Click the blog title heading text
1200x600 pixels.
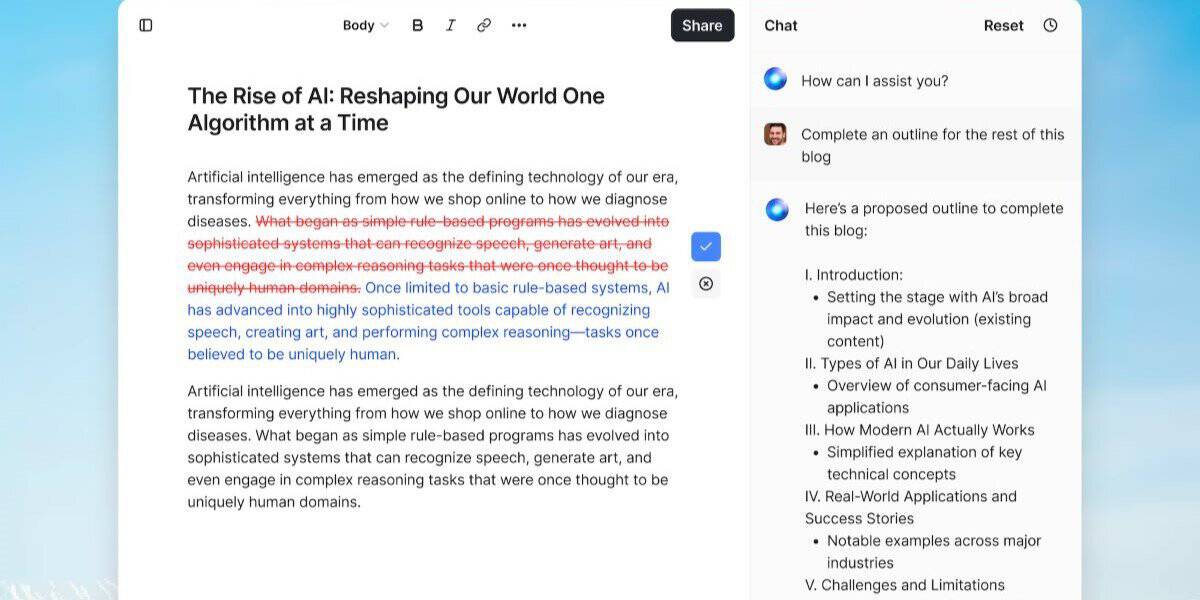coord(396,108)
